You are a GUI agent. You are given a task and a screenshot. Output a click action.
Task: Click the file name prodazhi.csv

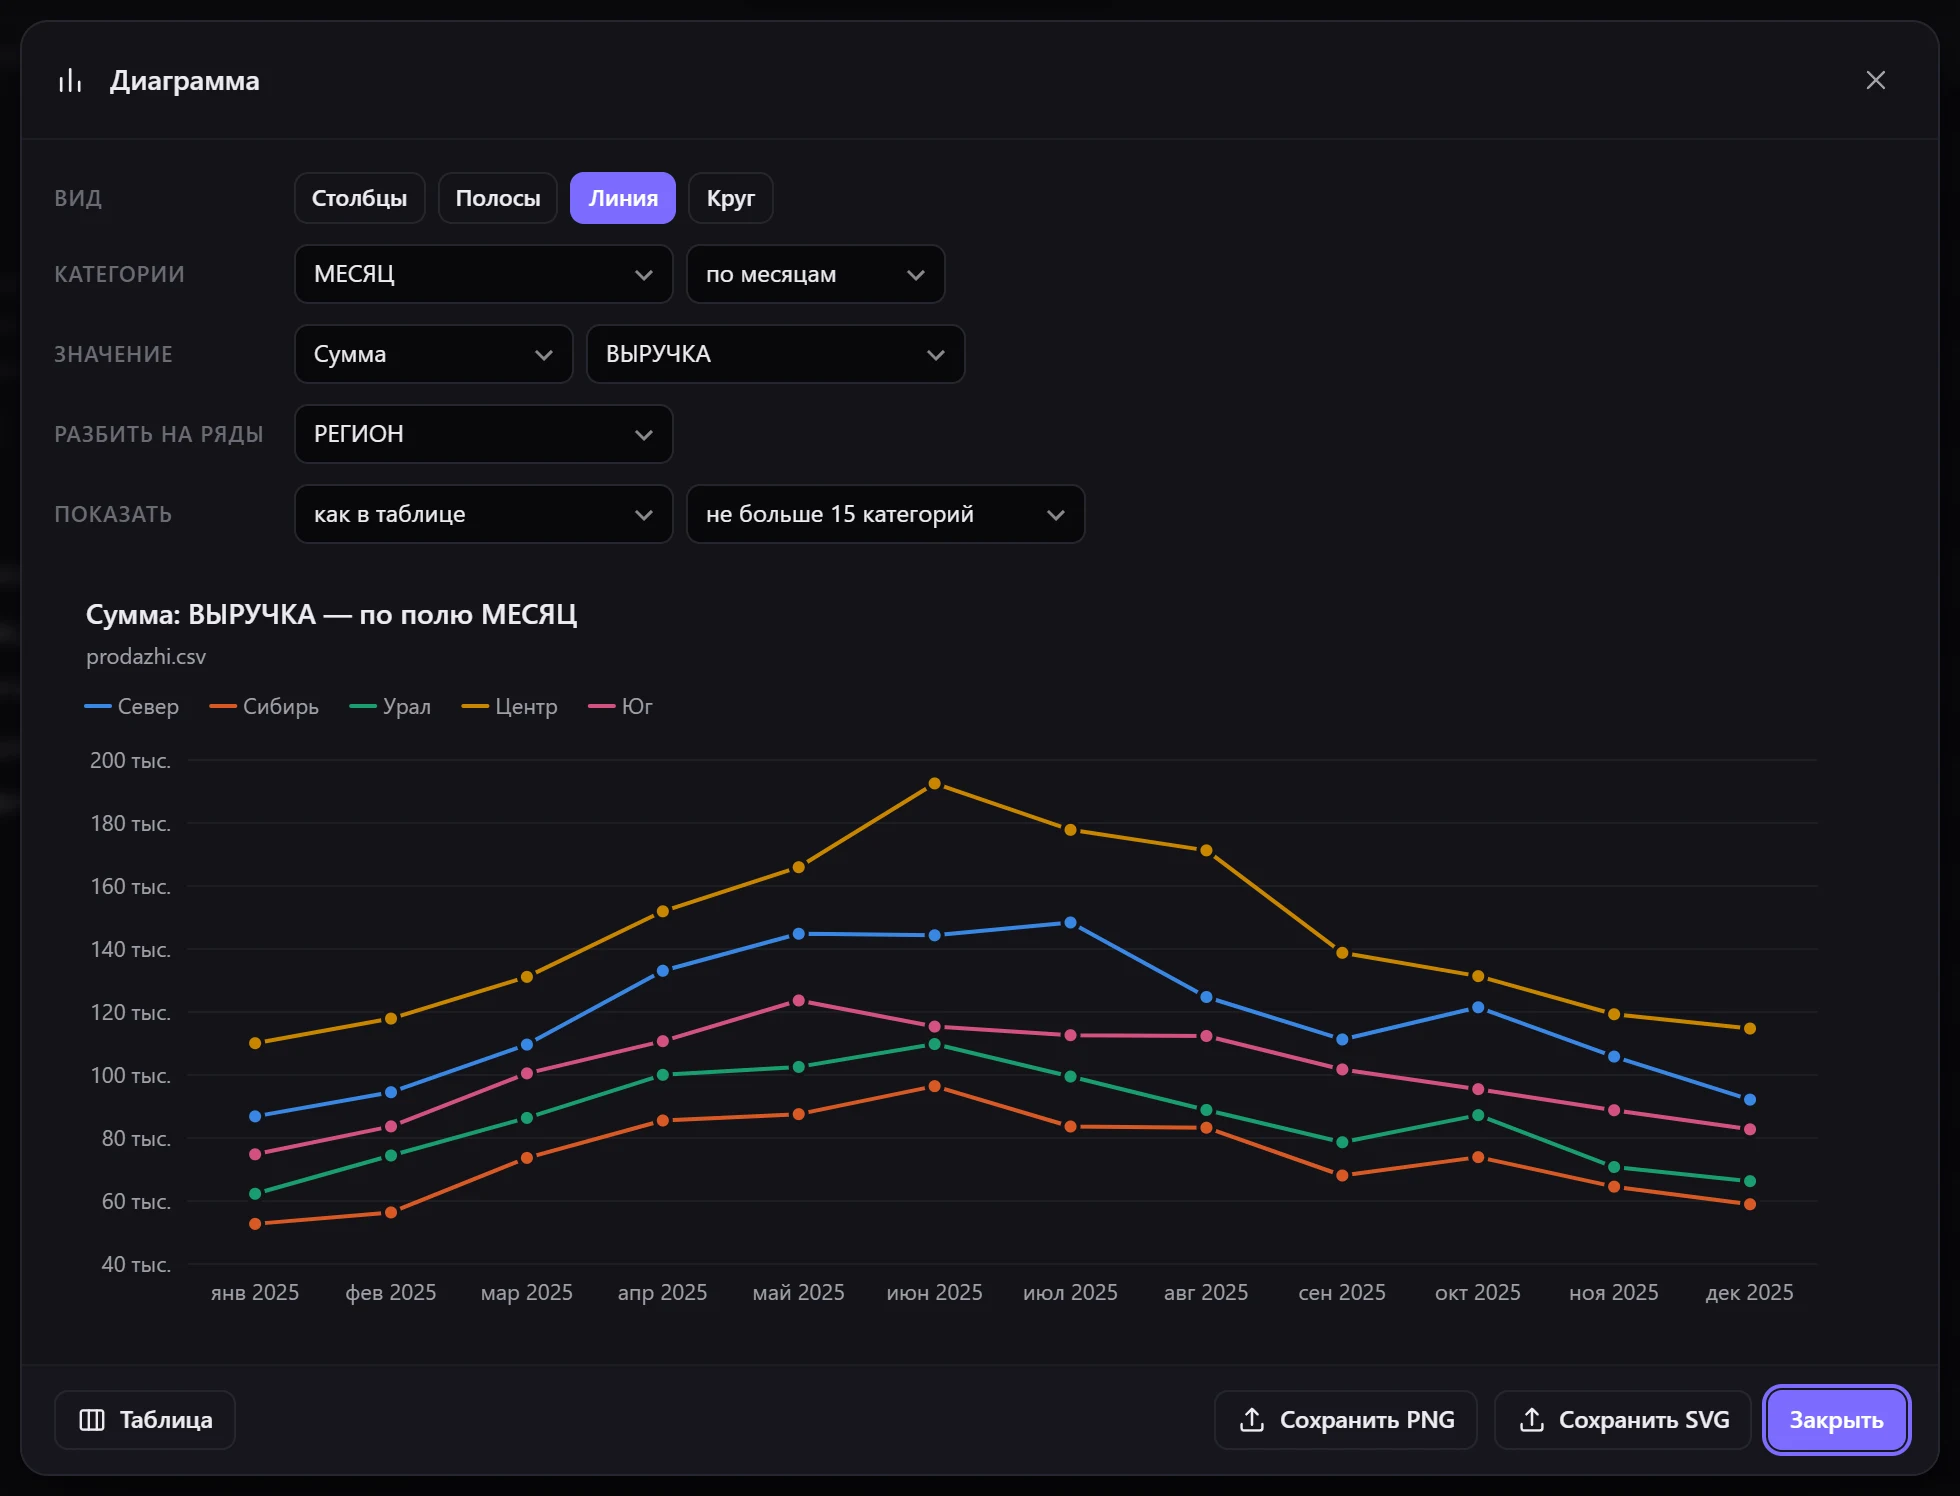click(x=146, y=657)
